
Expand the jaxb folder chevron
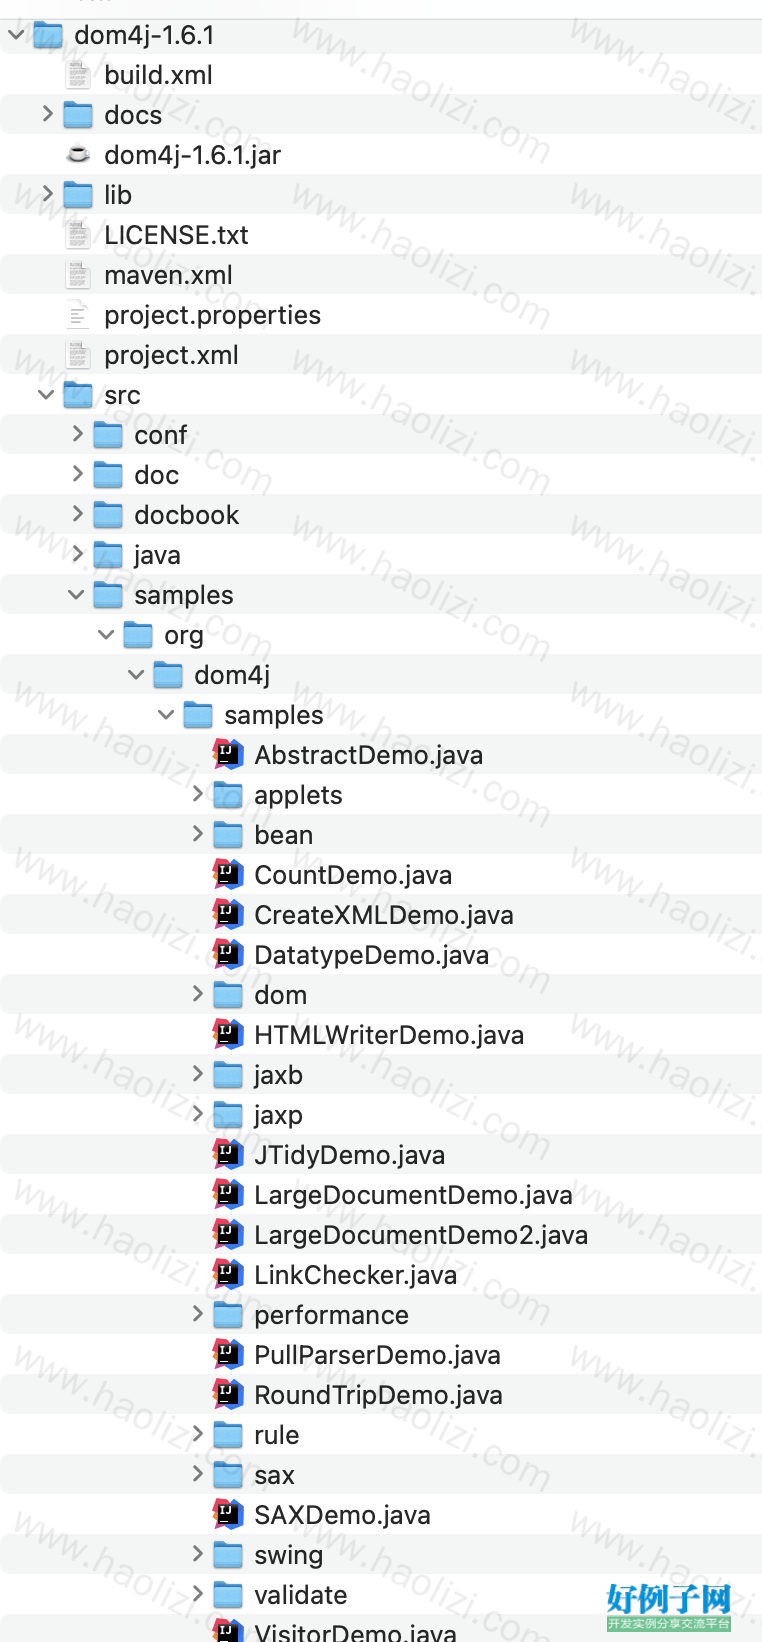(x=197, y=1074)
